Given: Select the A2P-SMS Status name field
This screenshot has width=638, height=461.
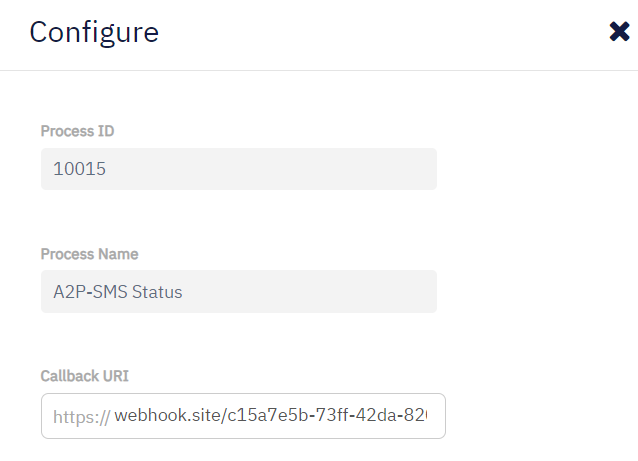Looking at the screenshot, I should (x=238, y=291).
